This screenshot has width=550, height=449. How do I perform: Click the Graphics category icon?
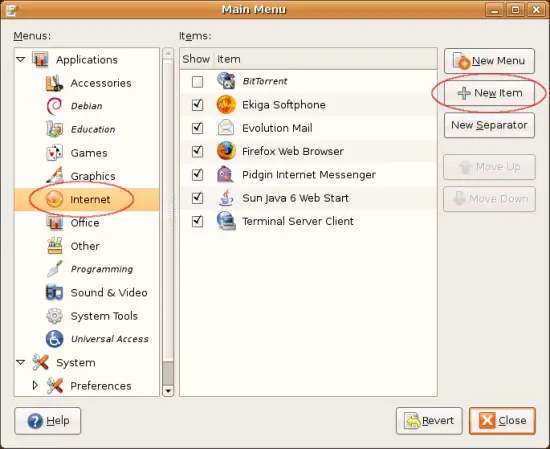pyautogui.click(x=54, y=175)
